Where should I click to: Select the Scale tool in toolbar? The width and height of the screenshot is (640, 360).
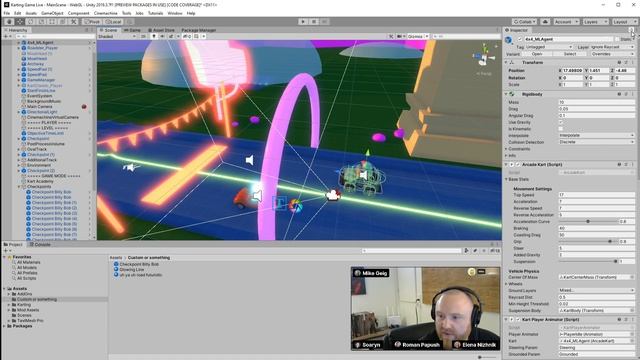tap(41, 22)
